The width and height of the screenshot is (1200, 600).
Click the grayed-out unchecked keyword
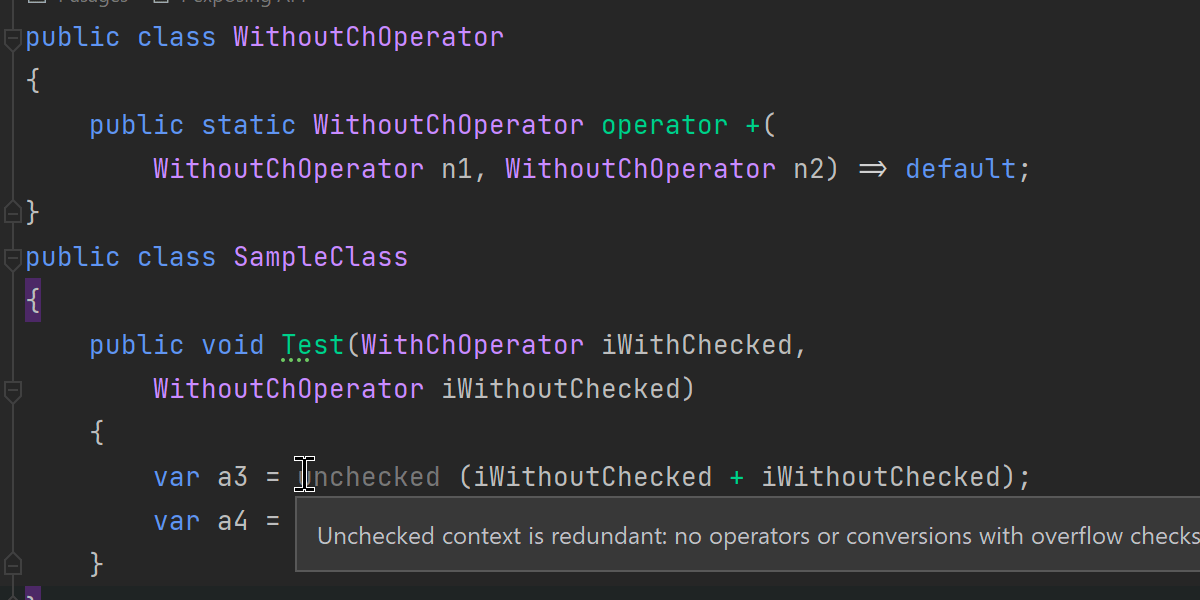(x=372, y=477)
